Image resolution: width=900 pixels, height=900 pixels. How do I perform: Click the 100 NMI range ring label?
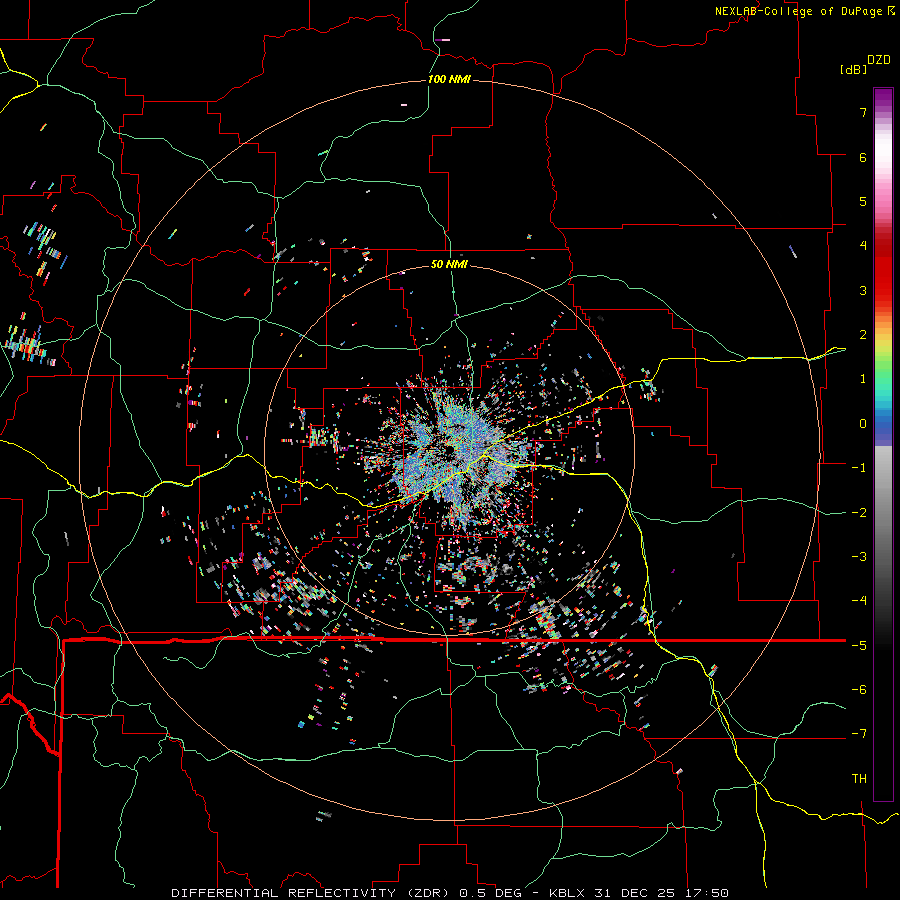click(449, 79)
